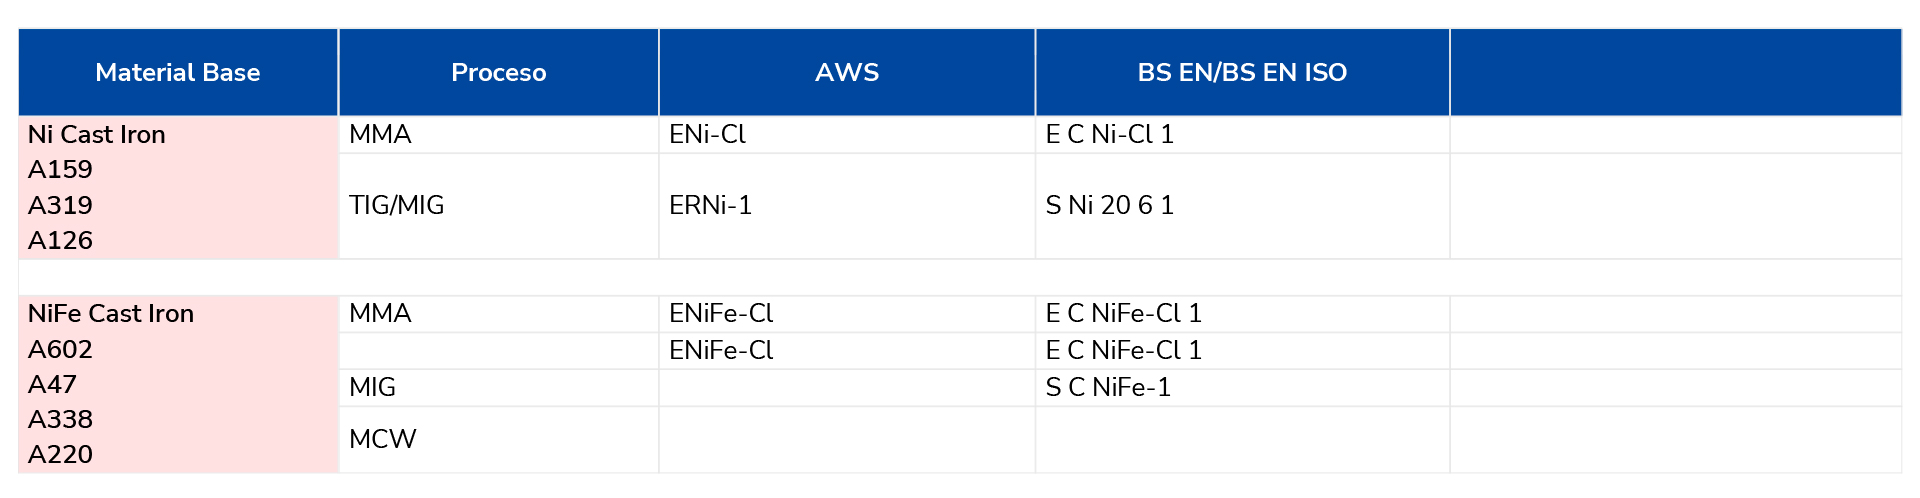Image resolution: width=1920 pixels, height=498 pixels.
Task: Click the TIG/MIG process cell
Action: 499,206
